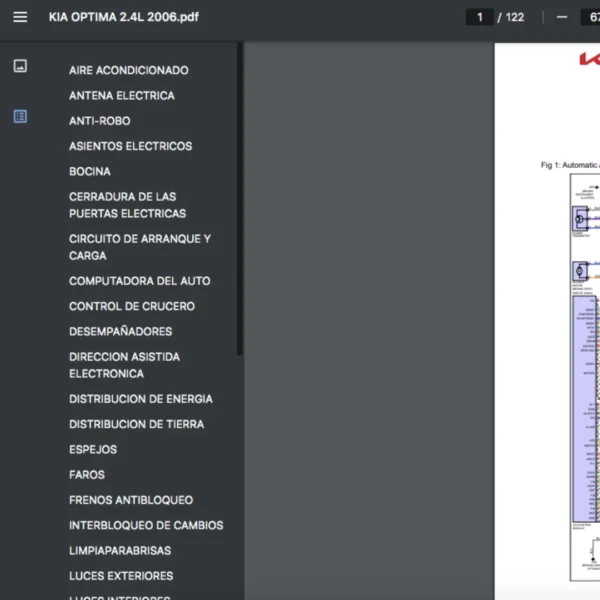The height and width of the screenshot is (600, 600).
Task: Go to the ASIENTOS ELECTRICOS bookmark
Action: coord(130,146)
